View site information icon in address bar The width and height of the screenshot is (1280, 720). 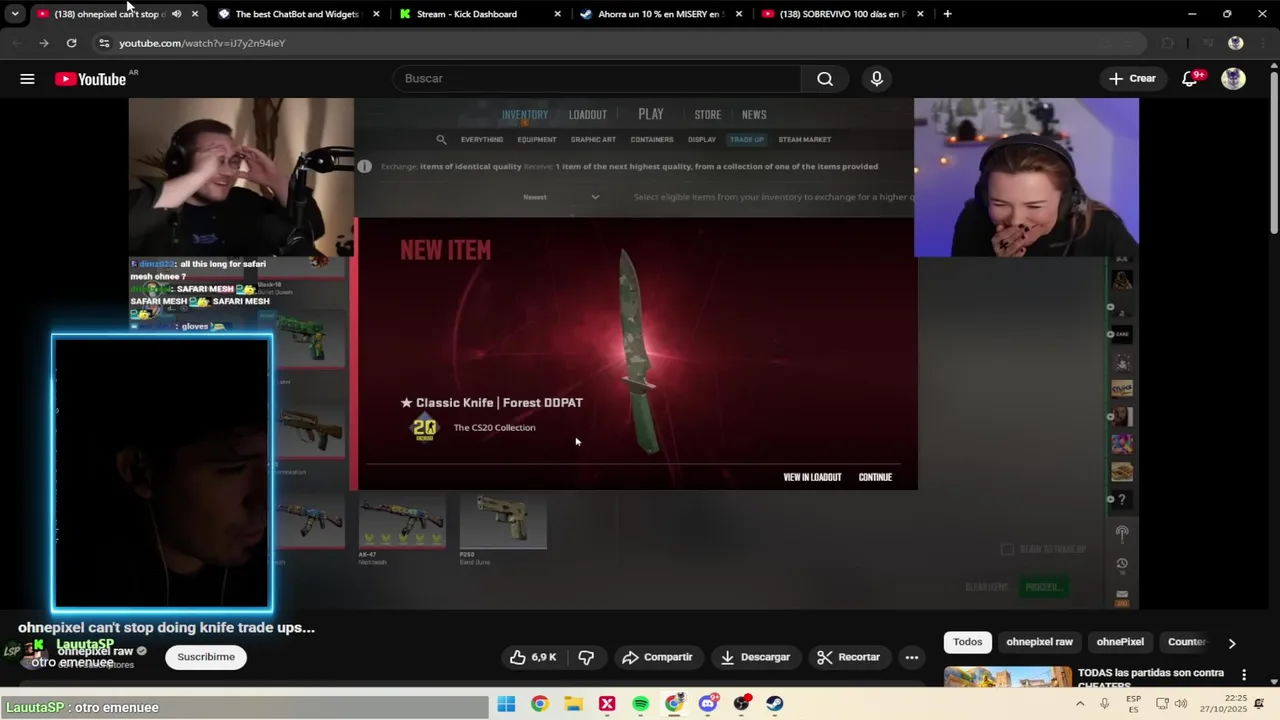click(x=104, y=43)
